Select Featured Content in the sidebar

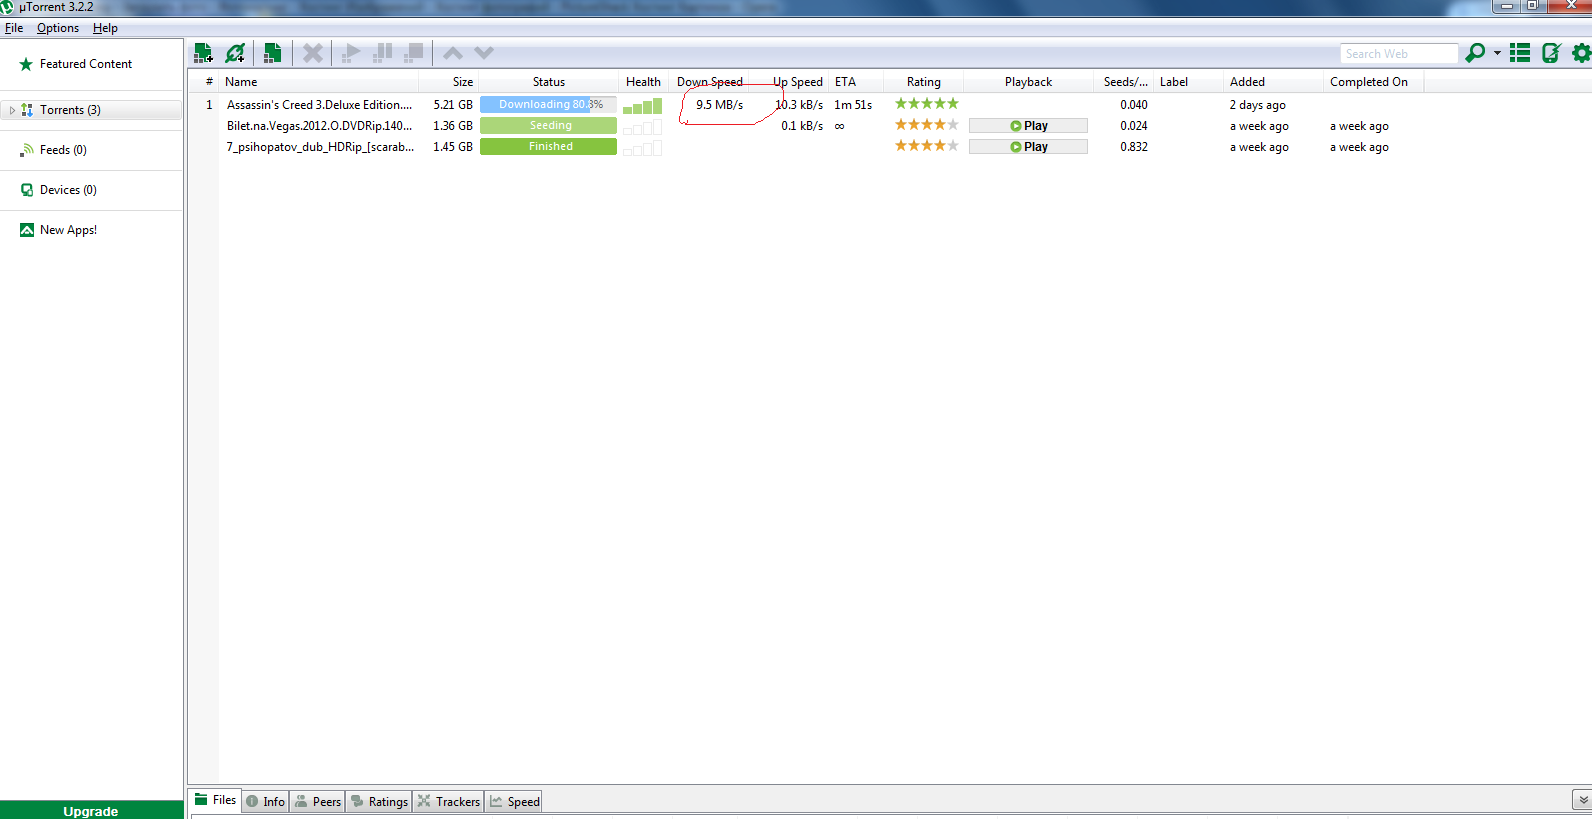85,64
